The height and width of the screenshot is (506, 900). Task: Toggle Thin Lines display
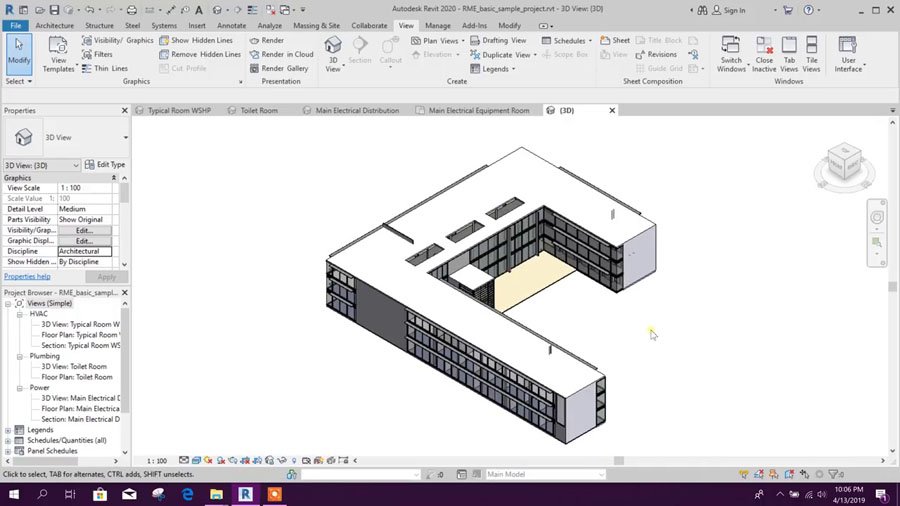(x=105, y=68)
